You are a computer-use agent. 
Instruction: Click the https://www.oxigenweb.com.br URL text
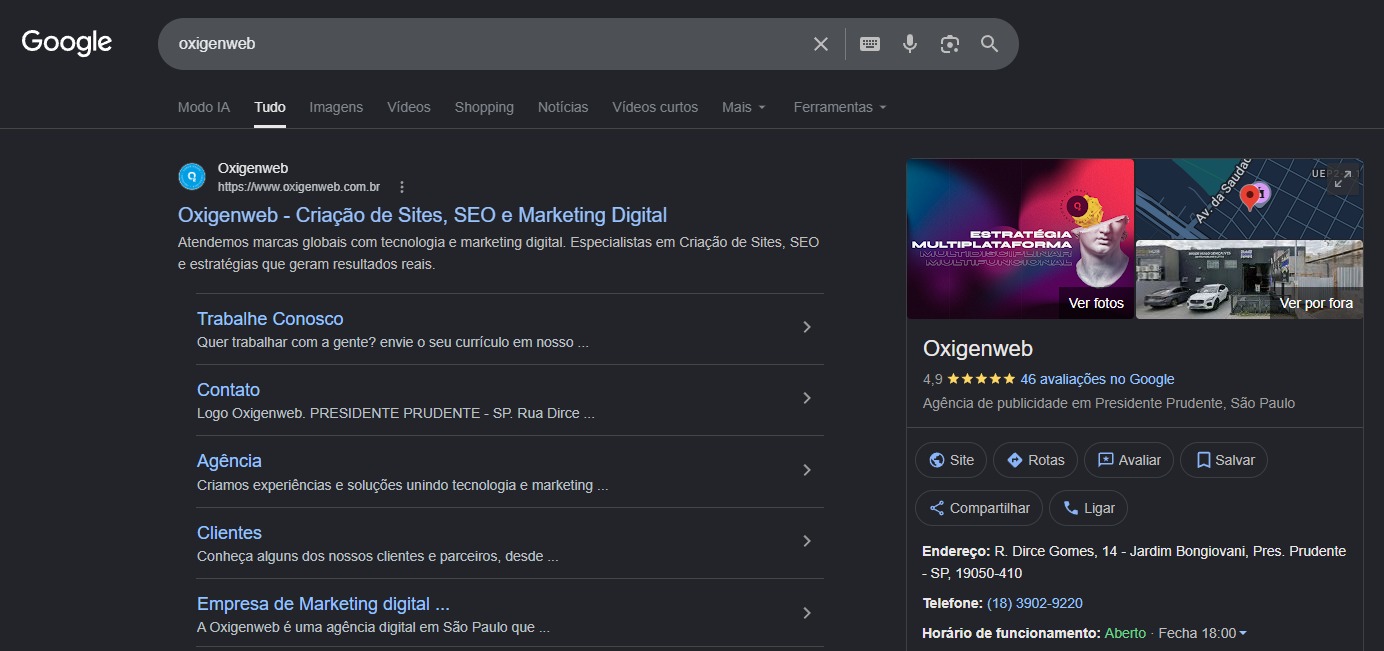tap(299, 187)
